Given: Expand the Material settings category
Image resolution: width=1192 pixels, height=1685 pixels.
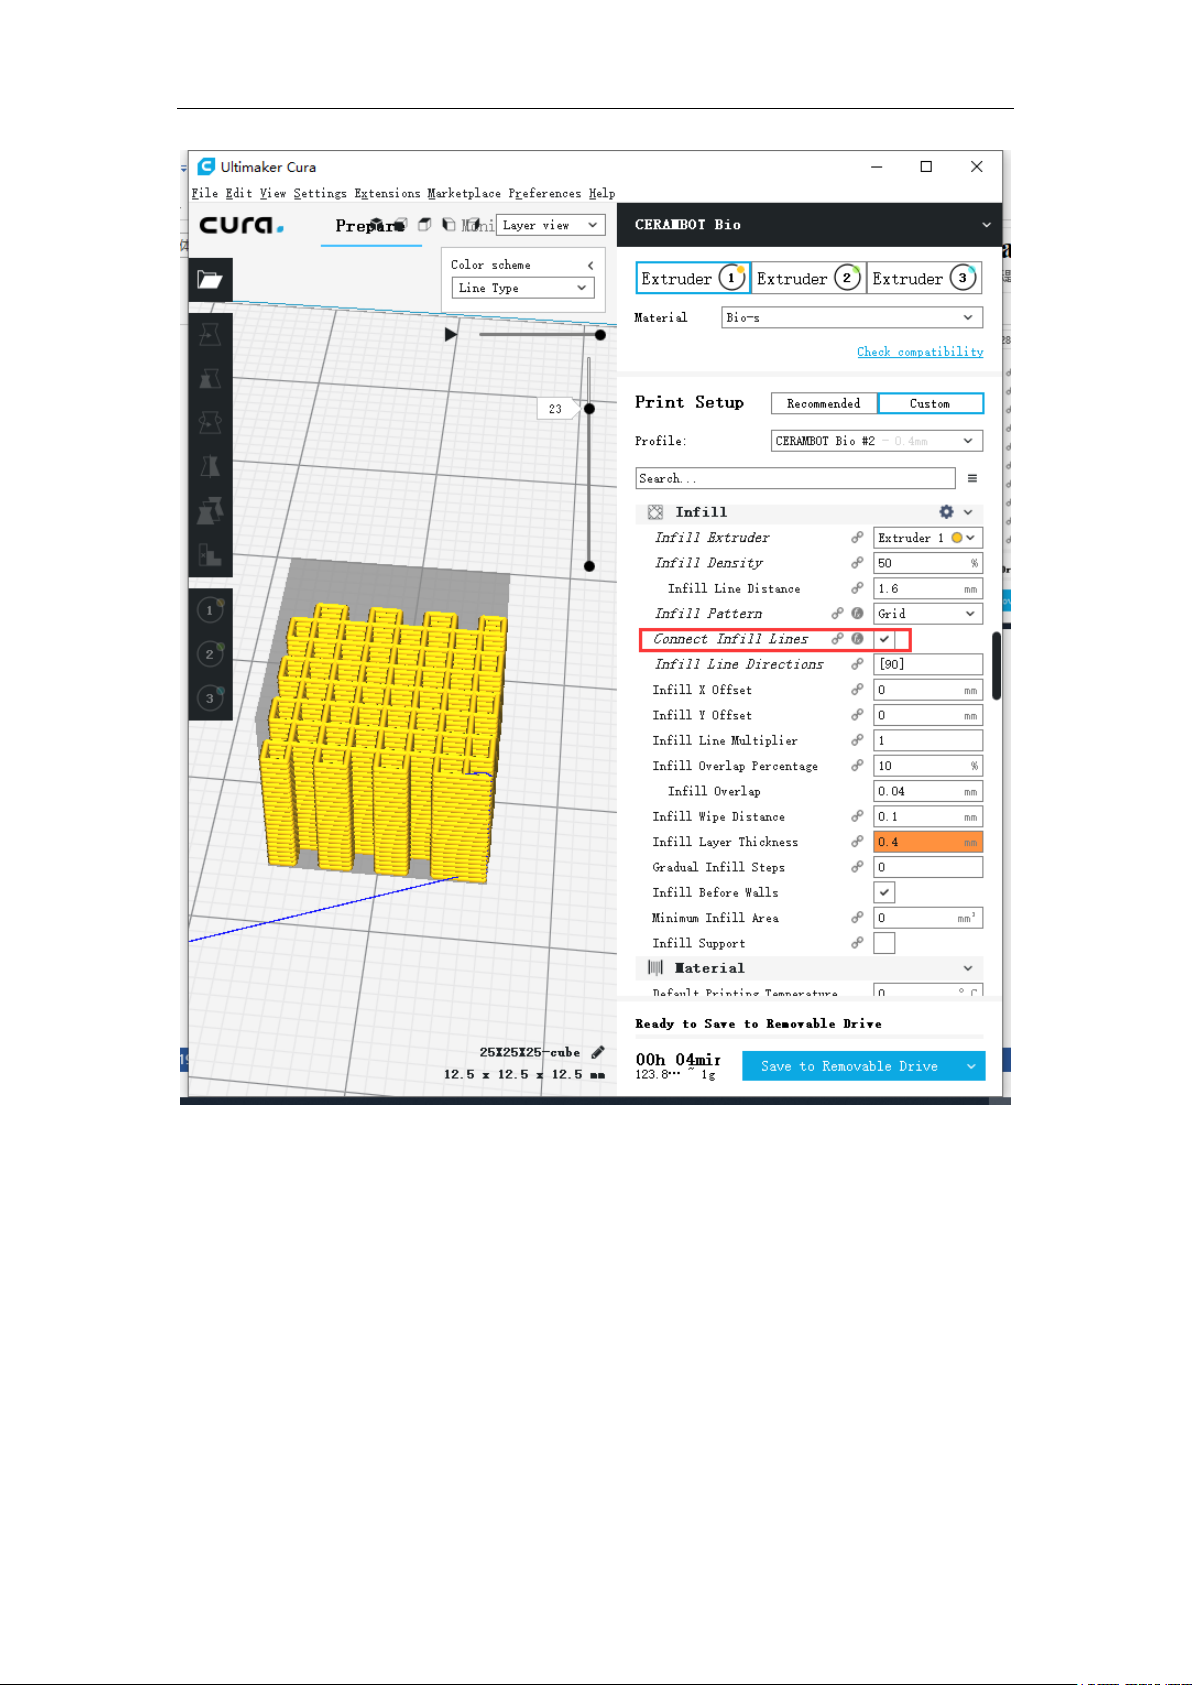Looking at the screenshot, I should tap(968, 968).
